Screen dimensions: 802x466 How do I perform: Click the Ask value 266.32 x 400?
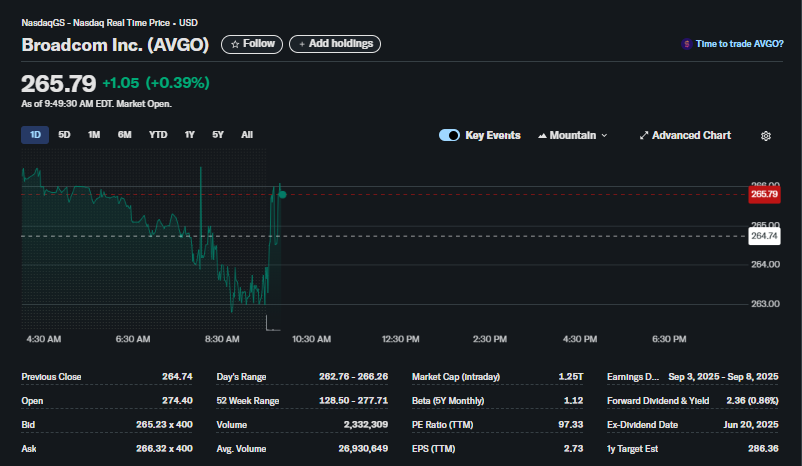164,449
